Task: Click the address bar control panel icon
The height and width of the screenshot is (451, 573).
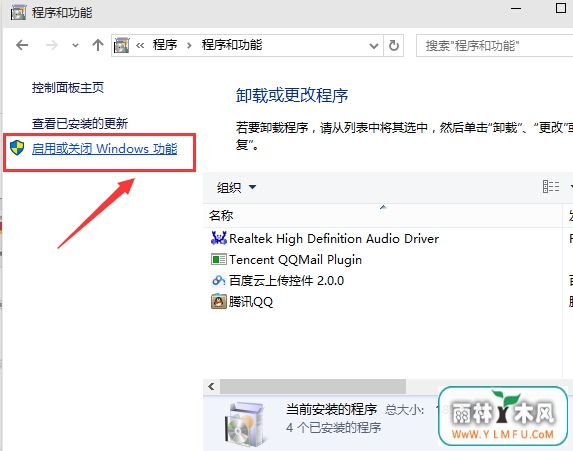Action: [x=121, y=45]
